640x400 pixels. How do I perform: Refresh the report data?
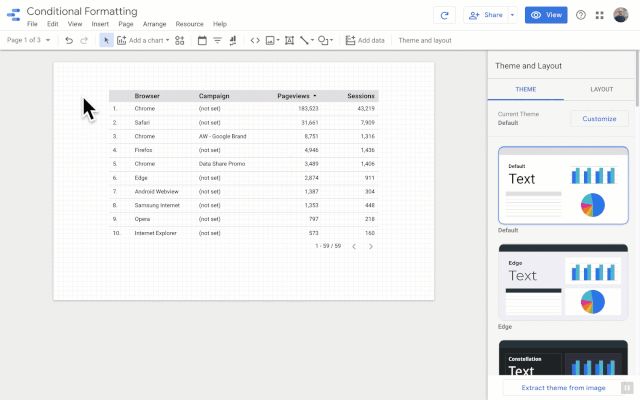(x=444, y=16)
